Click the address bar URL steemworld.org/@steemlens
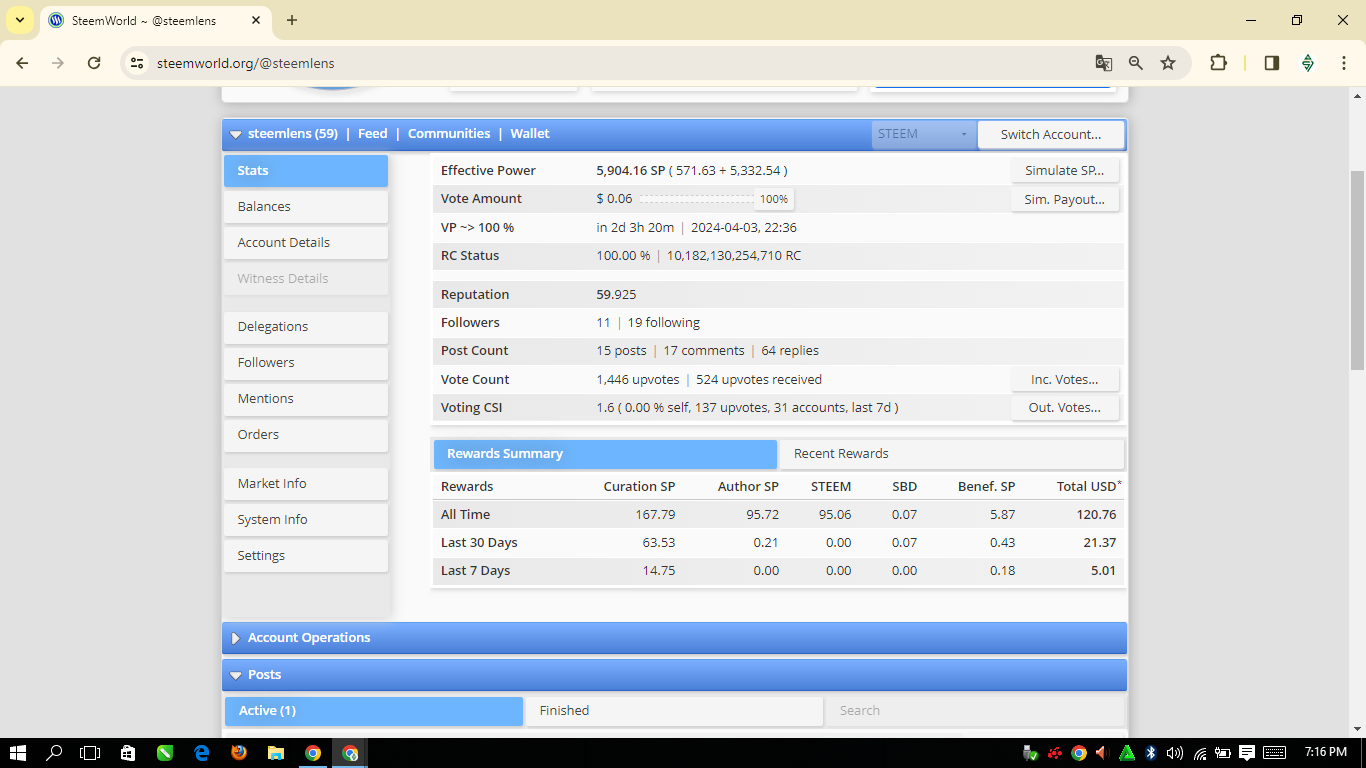Screen dimensions: 1366x768 point(246,63)
